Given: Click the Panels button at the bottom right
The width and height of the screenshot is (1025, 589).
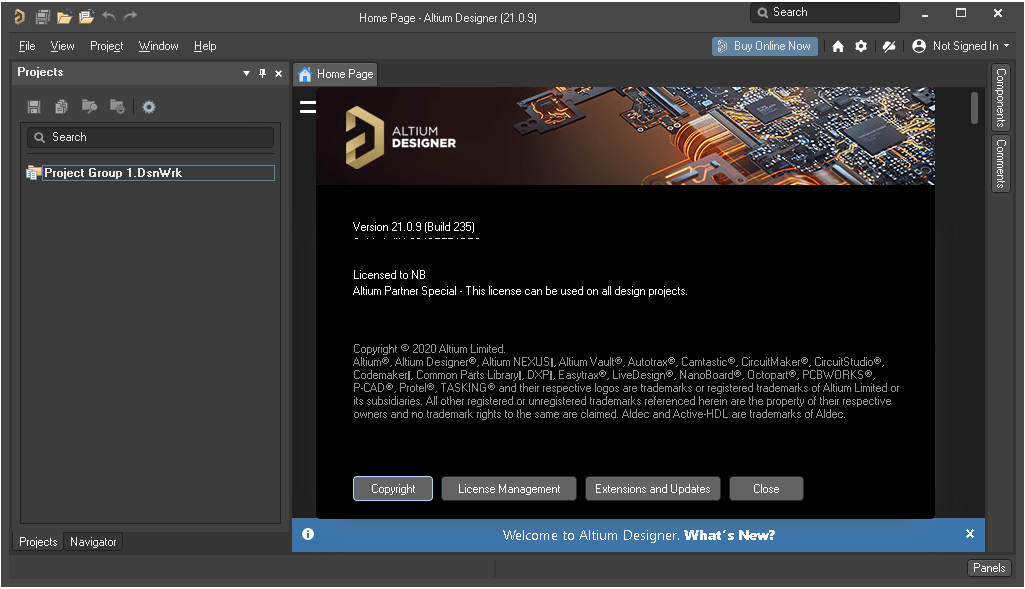Looking at the screenshot, I should (x=989, y=567).
